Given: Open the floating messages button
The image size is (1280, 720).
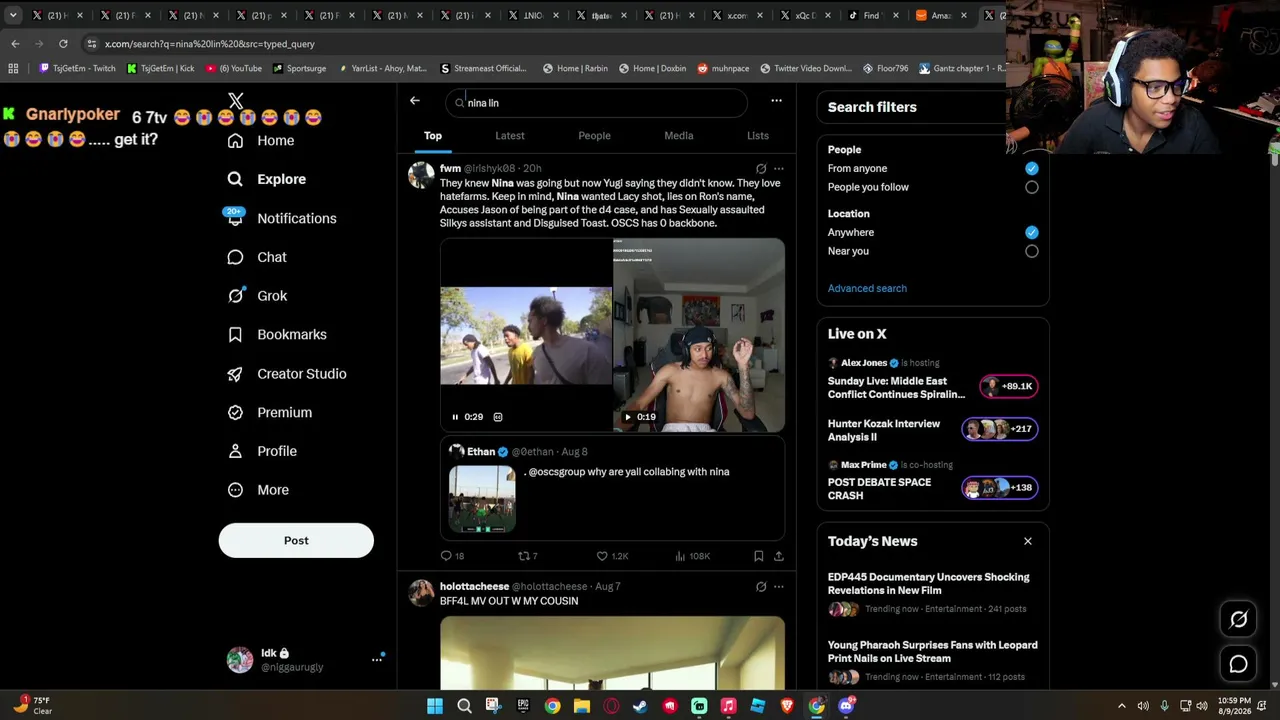Looking at the screenshot, I should pos(1238,664).
